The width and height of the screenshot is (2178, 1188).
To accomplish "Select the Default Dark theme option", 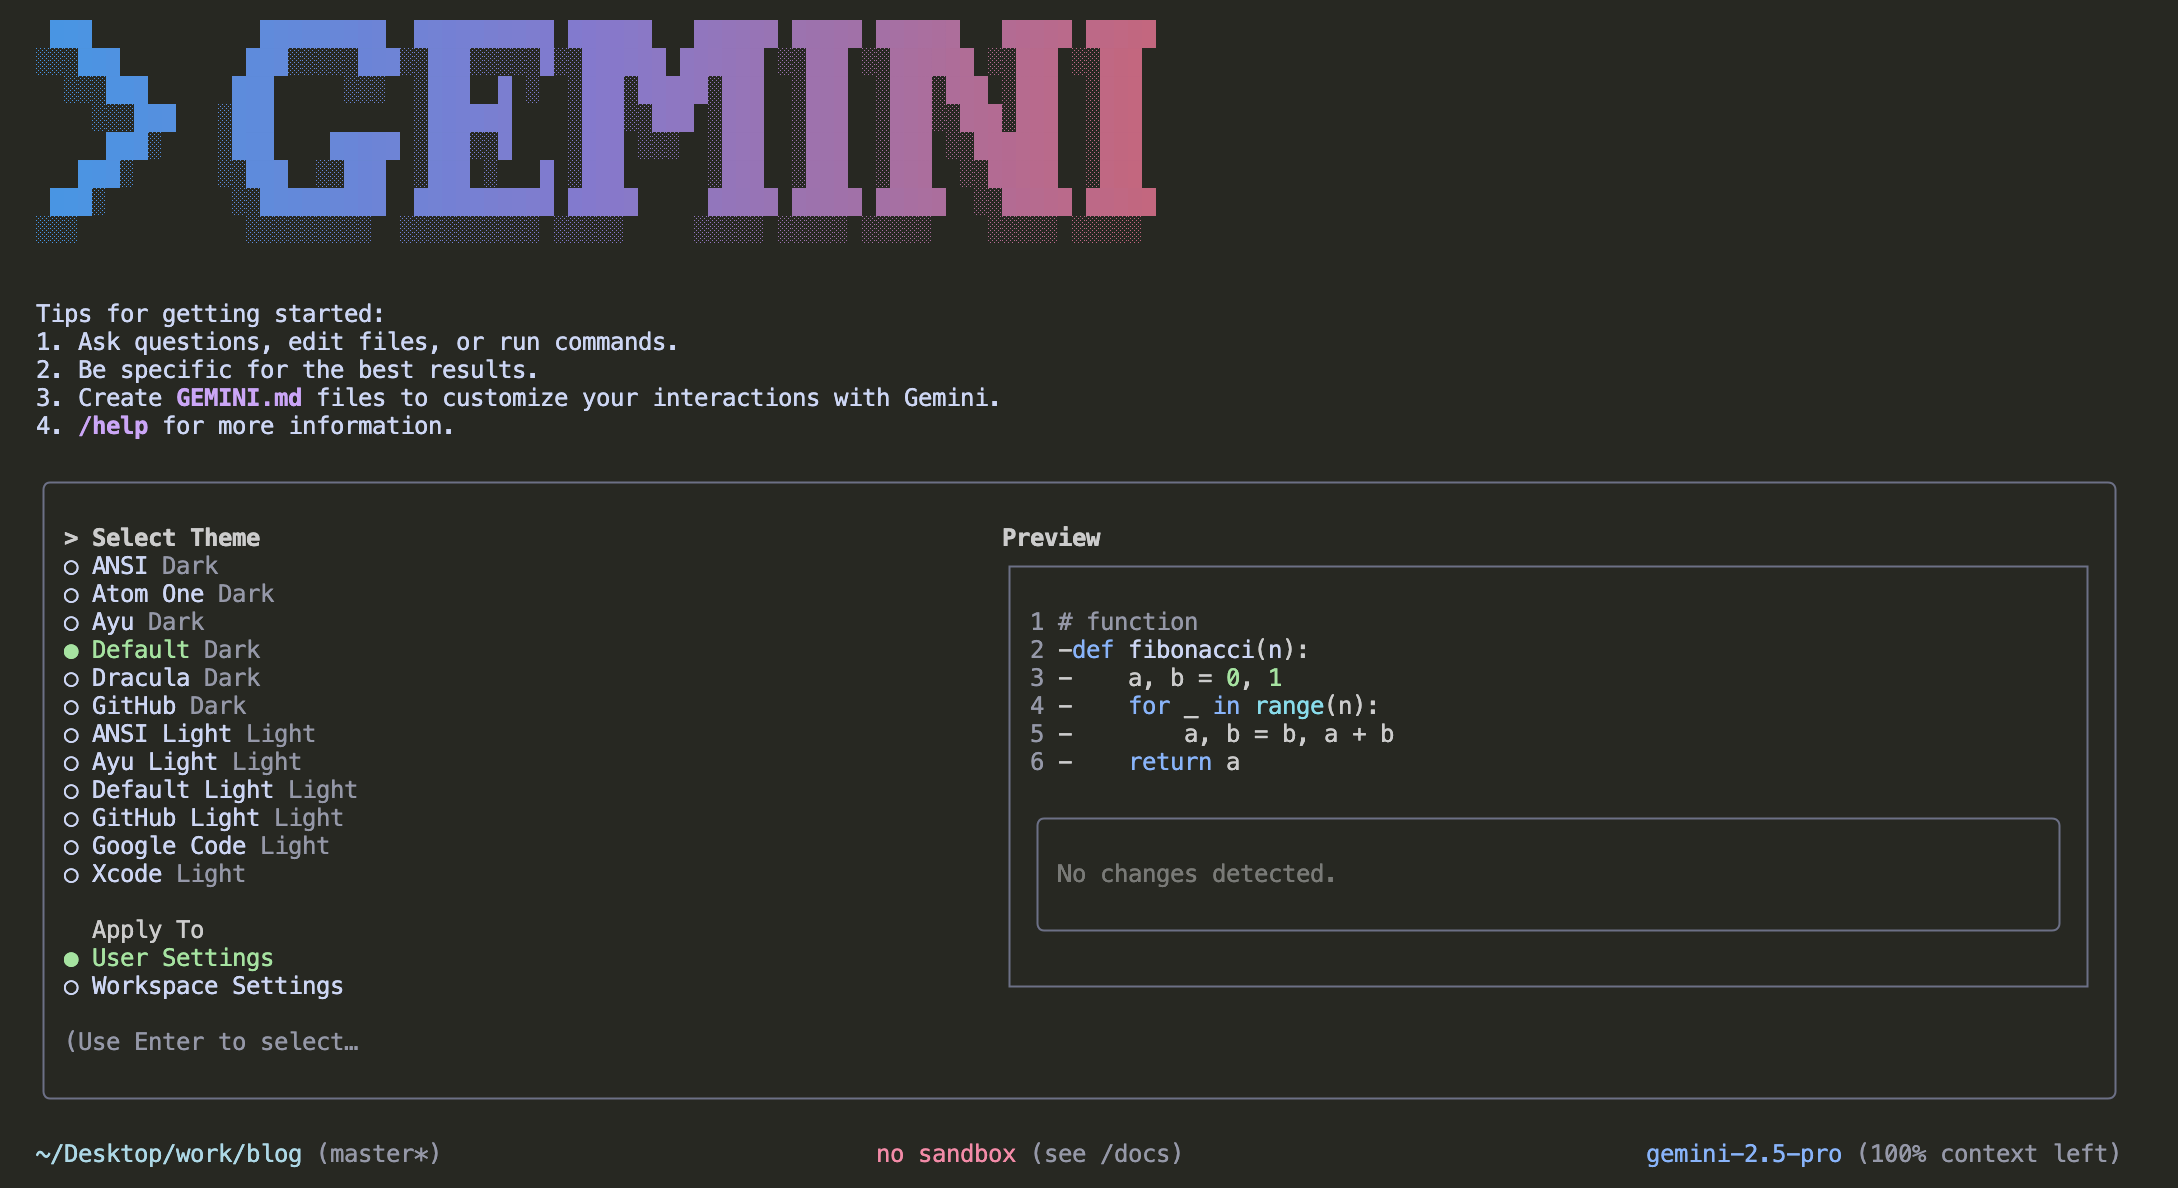I will coord(162,650).
